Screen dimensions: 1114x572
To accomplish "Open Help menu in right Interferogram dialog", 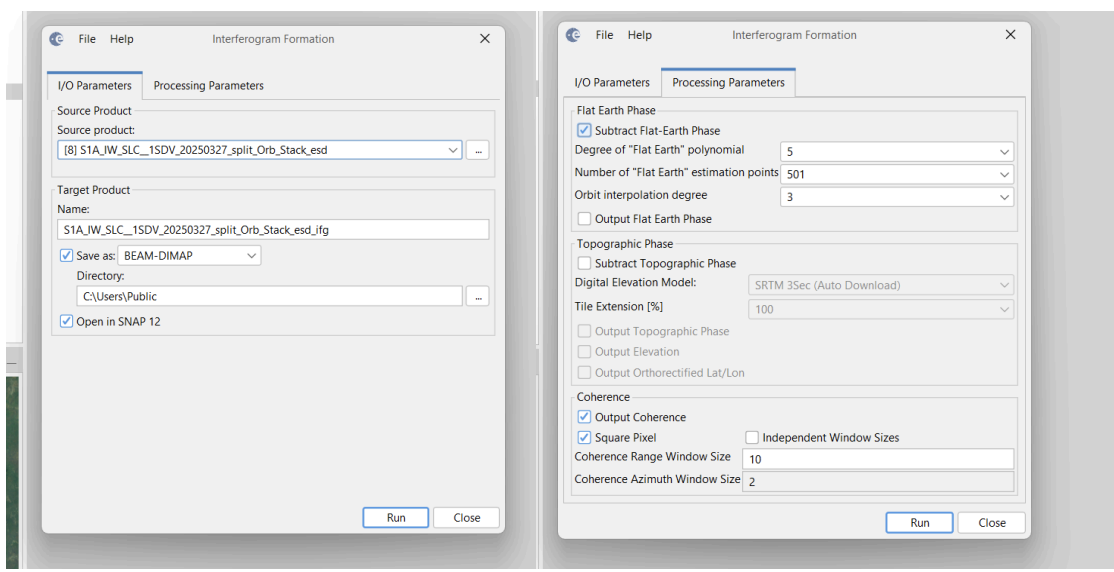I will click(639, 35).
